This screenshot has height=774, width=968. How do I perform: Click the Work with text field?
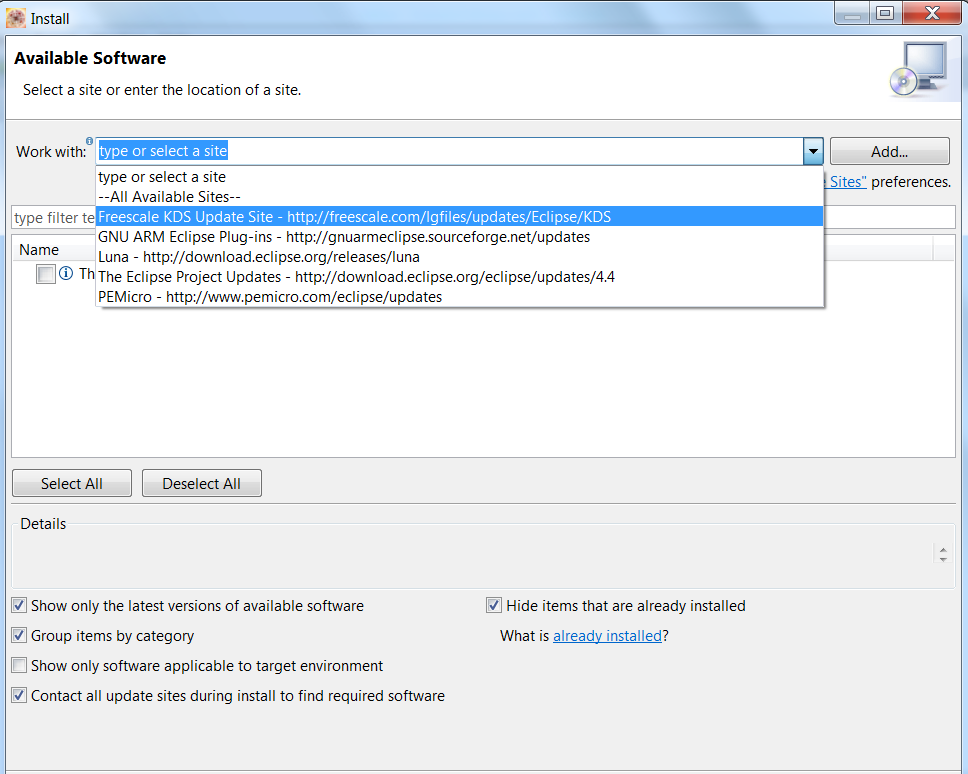point(449,151)
